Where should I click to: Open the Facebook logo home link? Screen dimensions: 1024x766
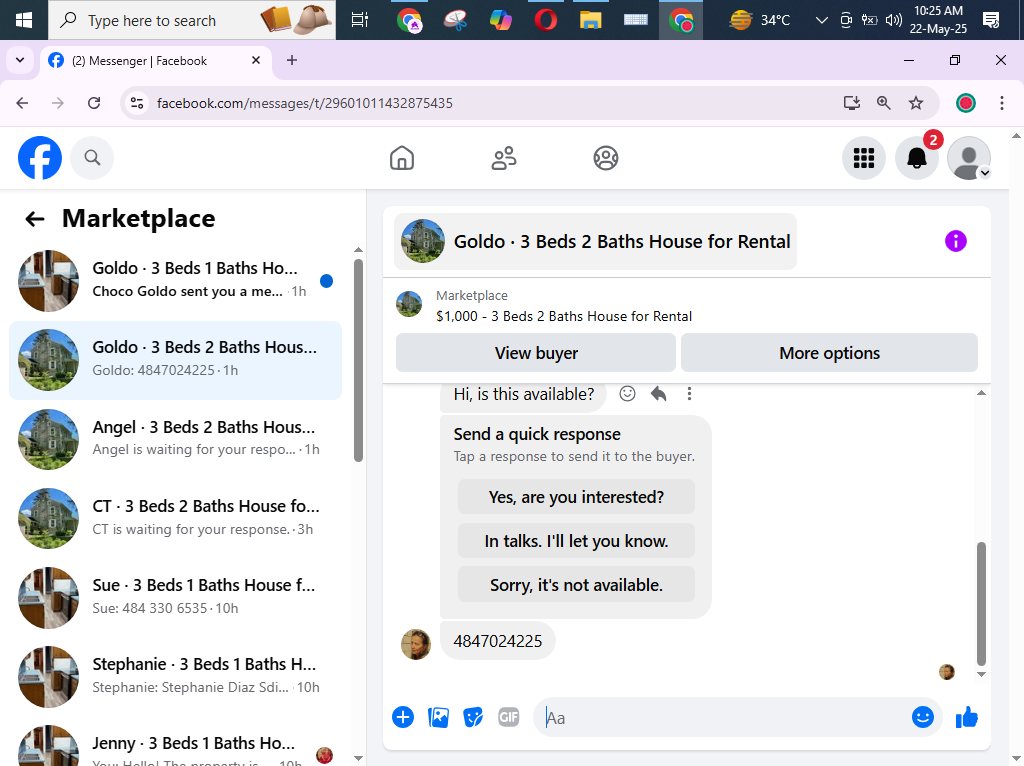pos(40,158)
